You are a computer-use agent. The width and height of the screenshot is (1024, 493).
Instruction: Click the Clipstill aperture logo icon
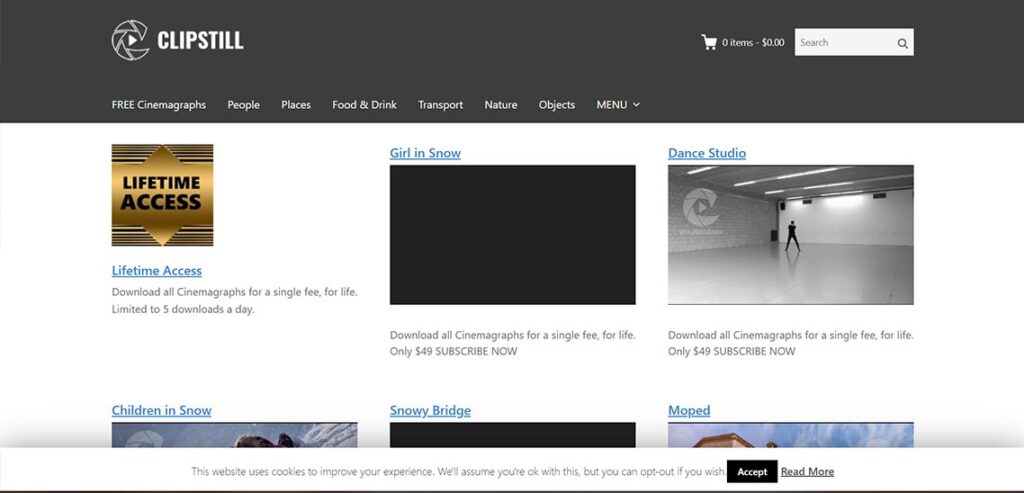coord(130,40)
